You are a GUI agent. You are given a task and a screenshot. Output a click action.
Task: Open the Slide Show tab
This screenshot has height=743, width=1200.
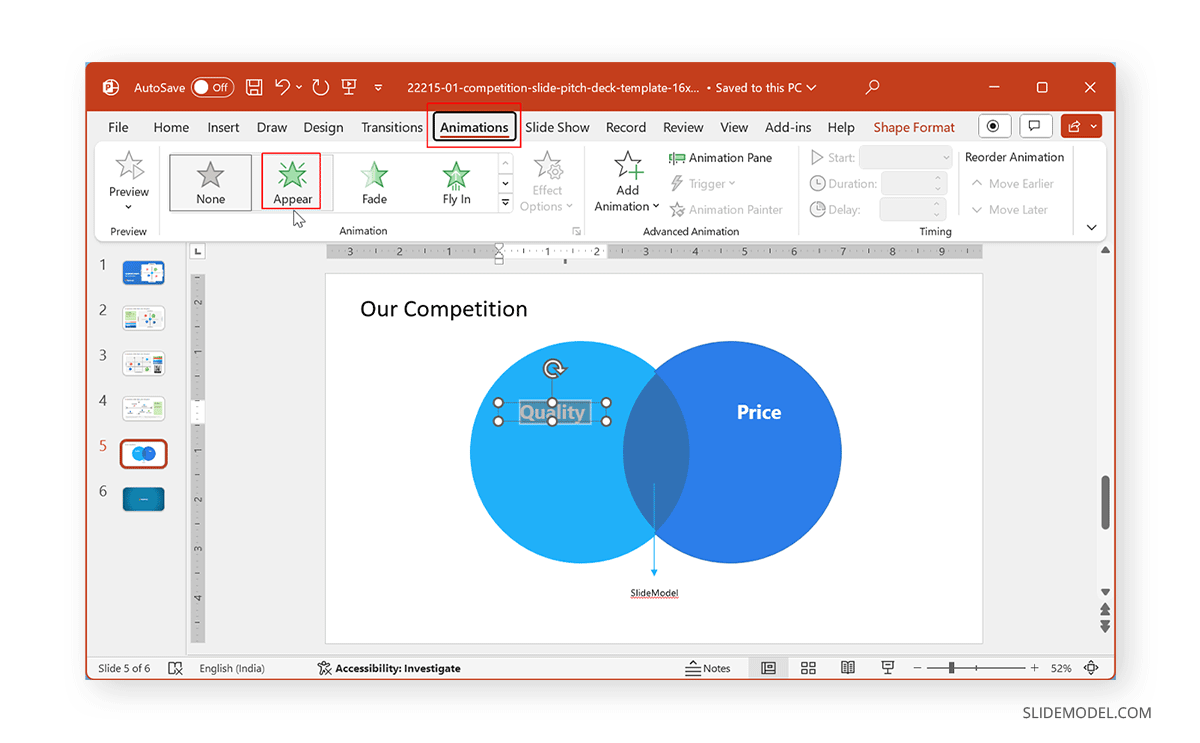point(557,127)
